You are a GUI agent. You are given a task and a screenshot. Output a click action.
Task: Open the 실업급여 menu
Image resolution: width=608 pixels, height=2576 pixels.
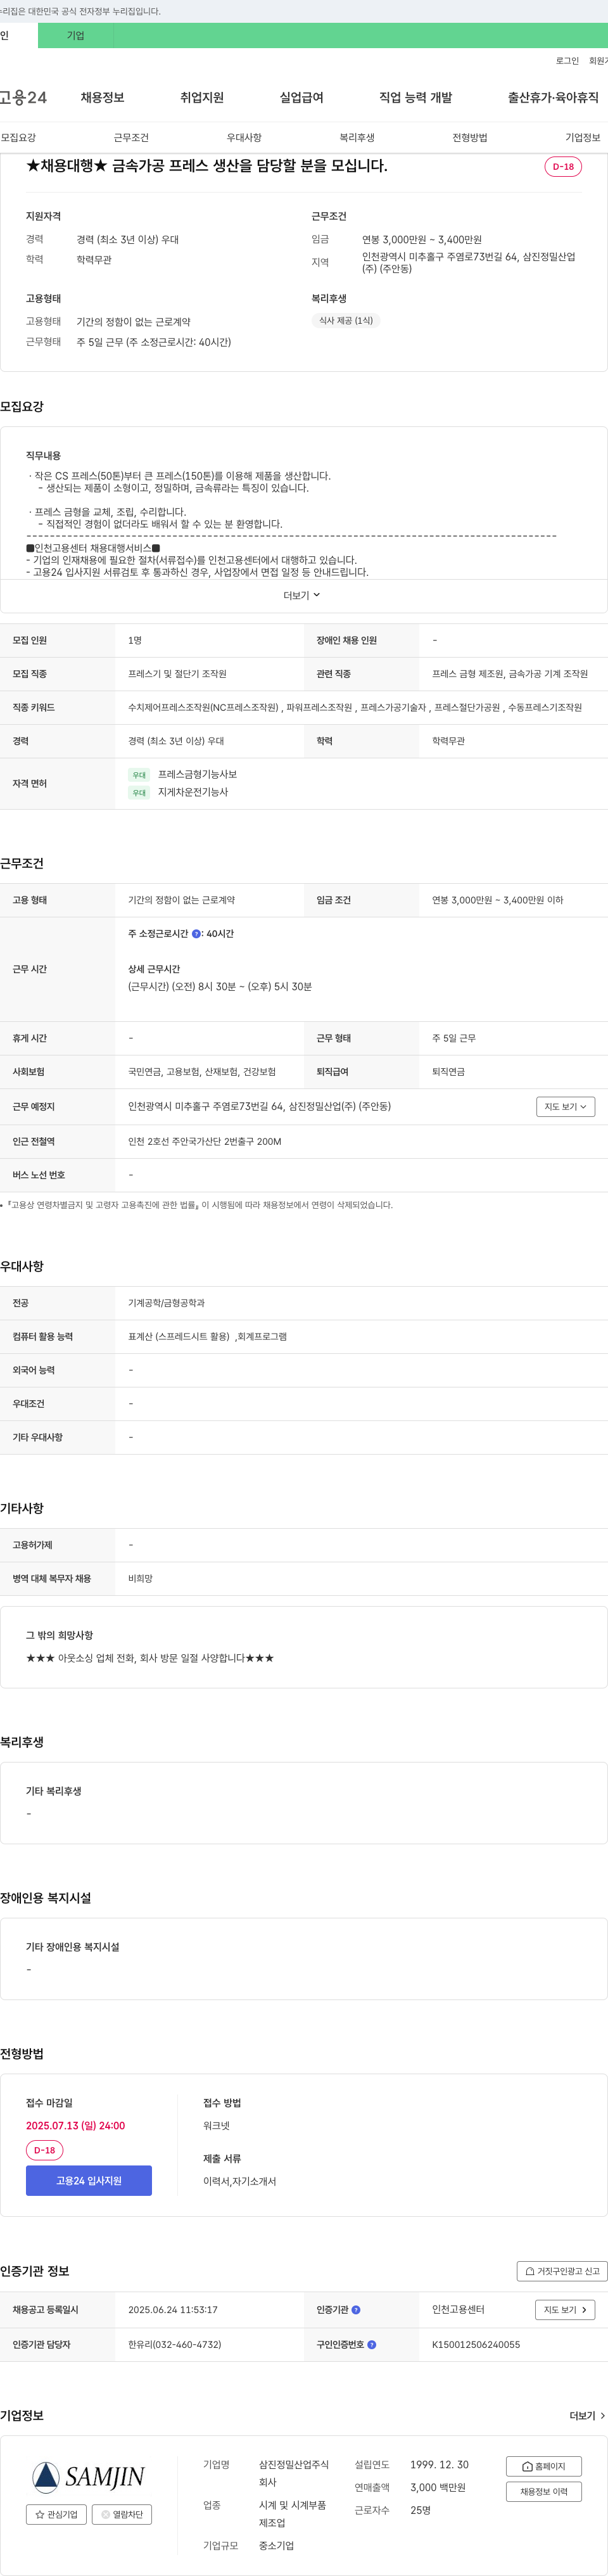pos(301,97)
